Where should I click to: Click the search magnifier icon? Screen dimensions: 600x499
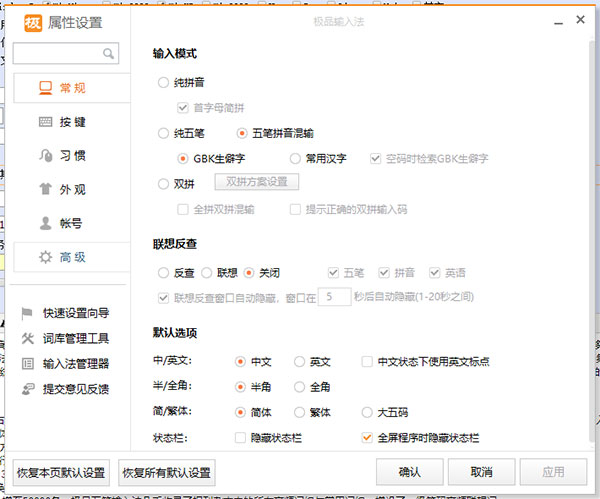[x=109, y=53]
